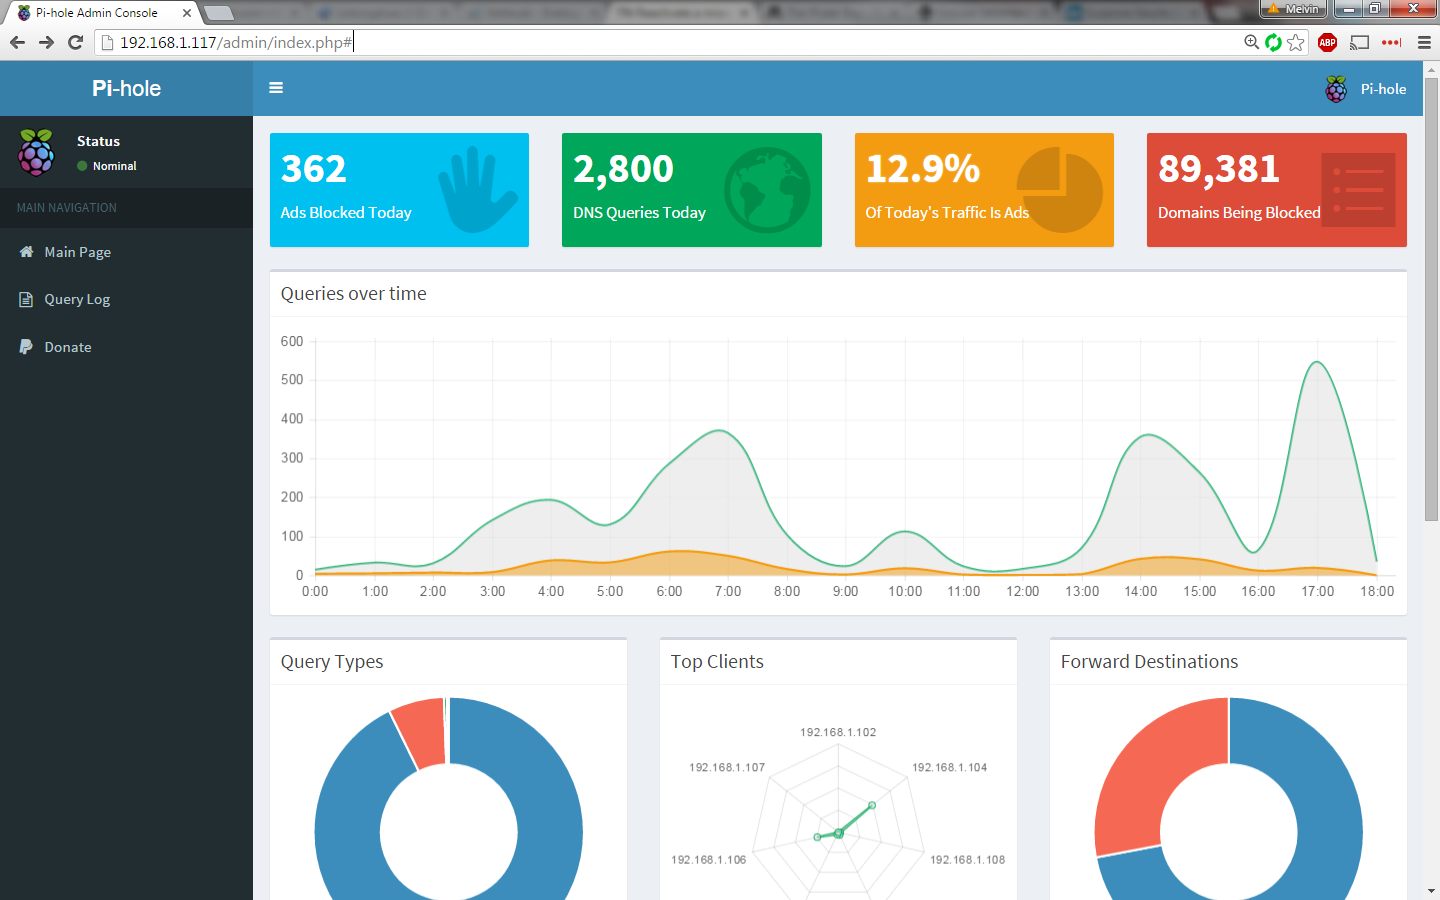1440x900 pixels.
Task: Click the 17:00 peak on queries chart
Action: [x=1317, y=363]
